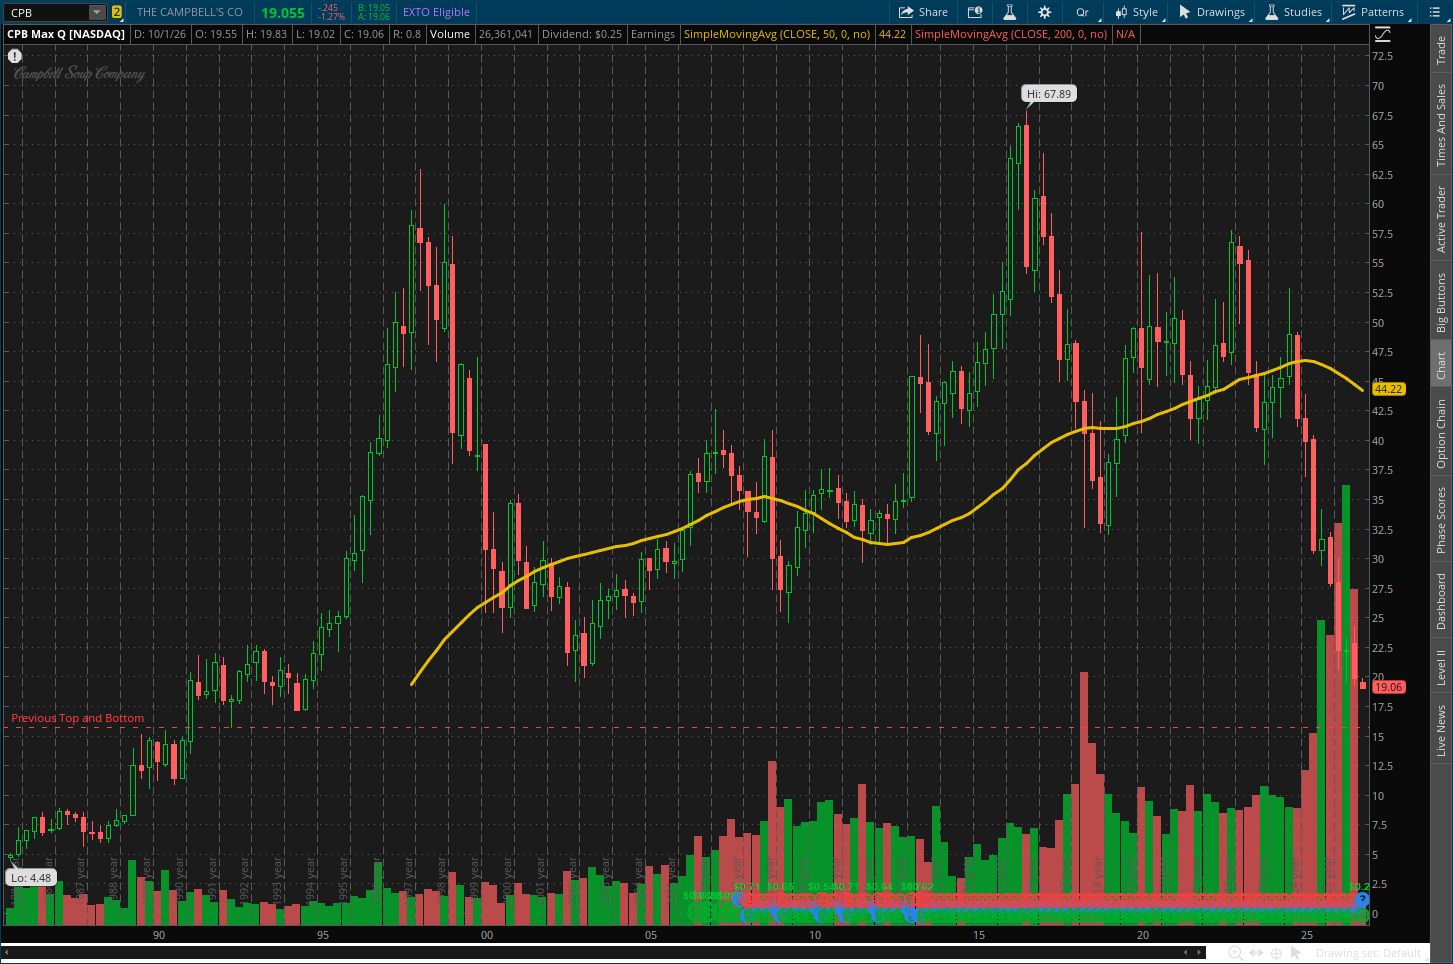Screen dimensions: 1453x964
Task: Open the Patterns dropdown menu
Action: click(1374, 12)
